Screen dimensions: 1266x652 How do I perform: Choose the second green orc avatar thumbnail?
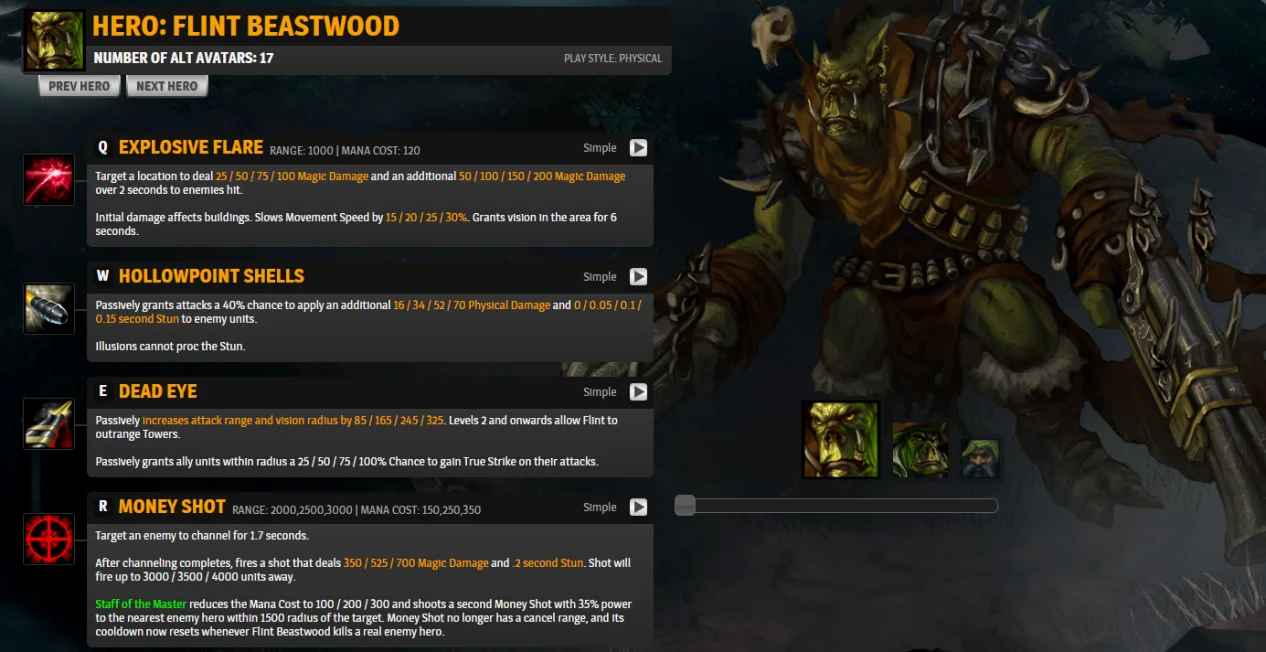[x=920, y=449]
